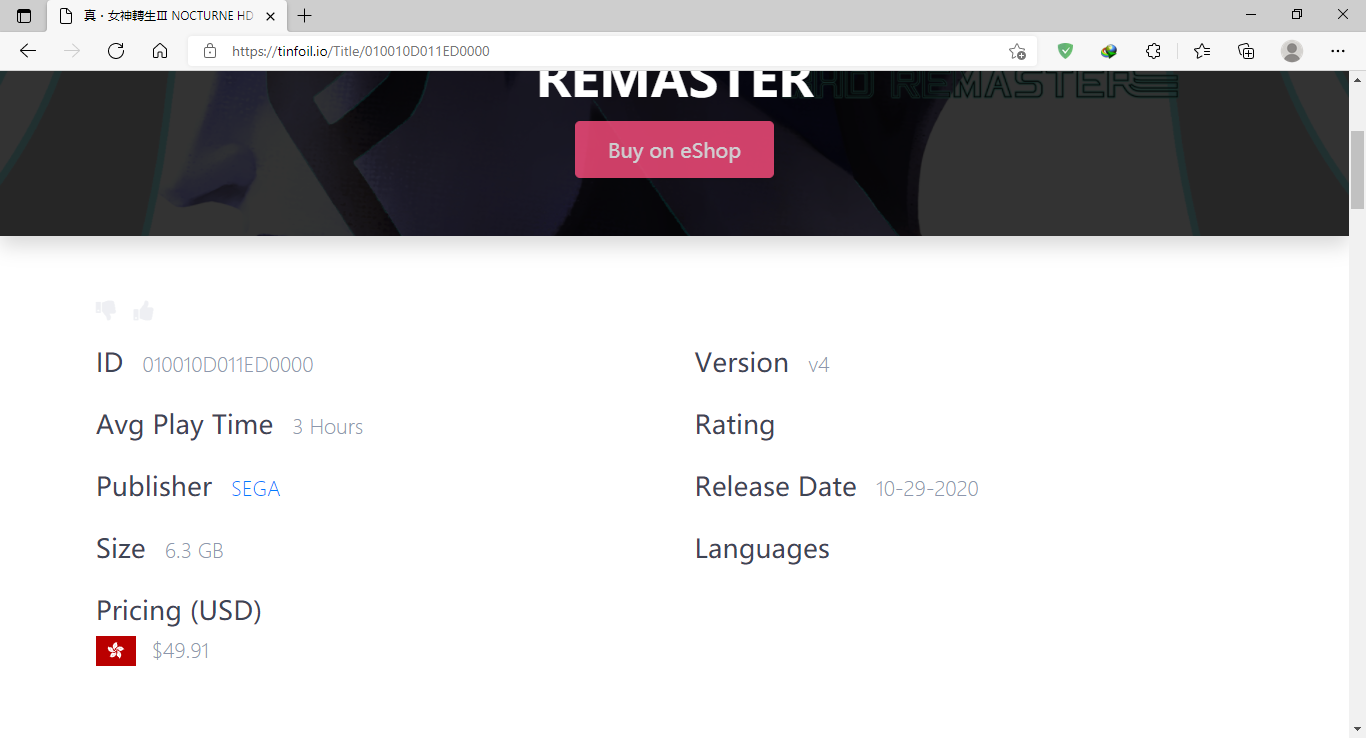
Task: Reload the page with Refresh icon
Action: click(x=116, y=51)
